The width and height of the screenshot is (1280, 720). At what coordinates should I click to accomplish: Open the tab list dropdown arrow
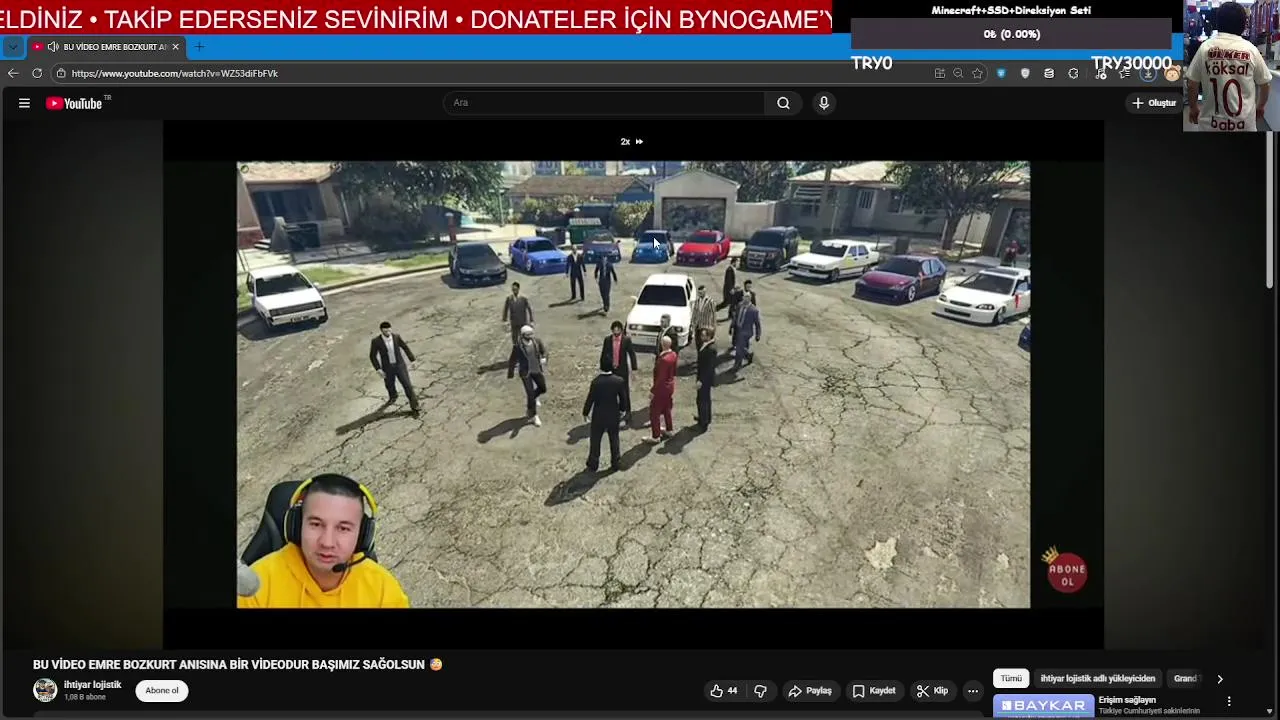(12, 47)
